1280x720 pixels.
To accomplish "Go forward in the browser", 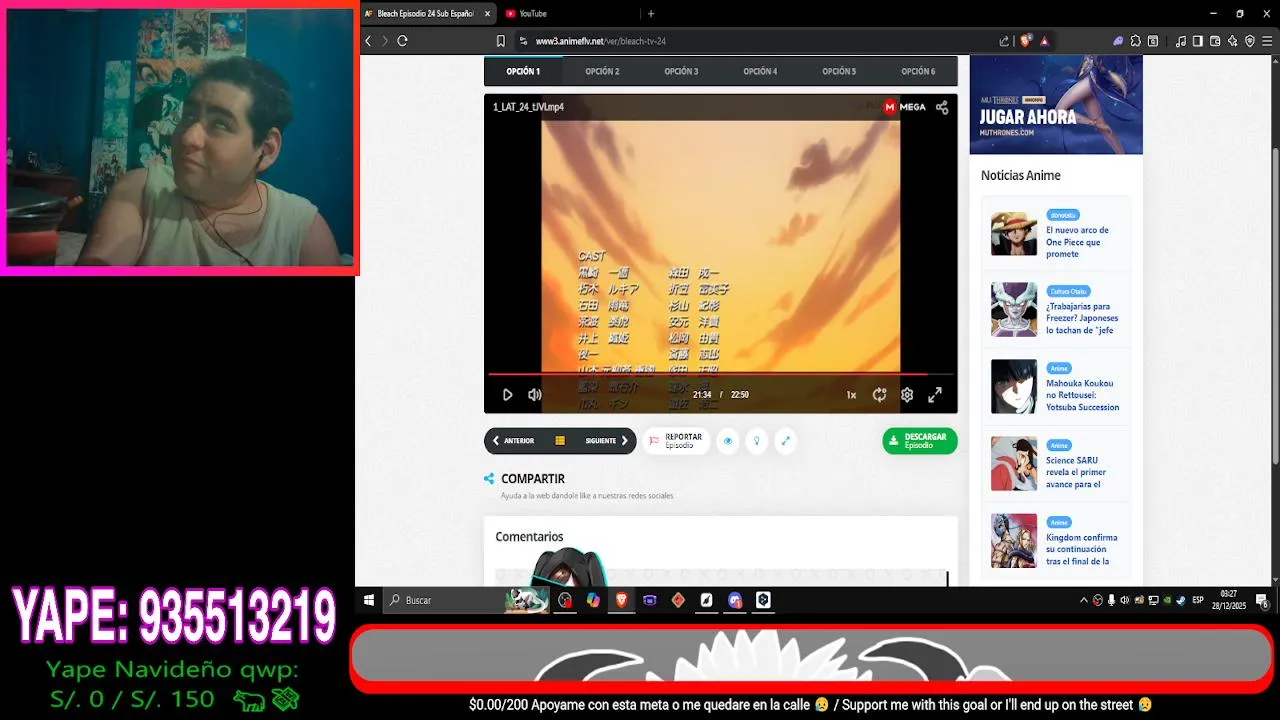I will 385,41.
